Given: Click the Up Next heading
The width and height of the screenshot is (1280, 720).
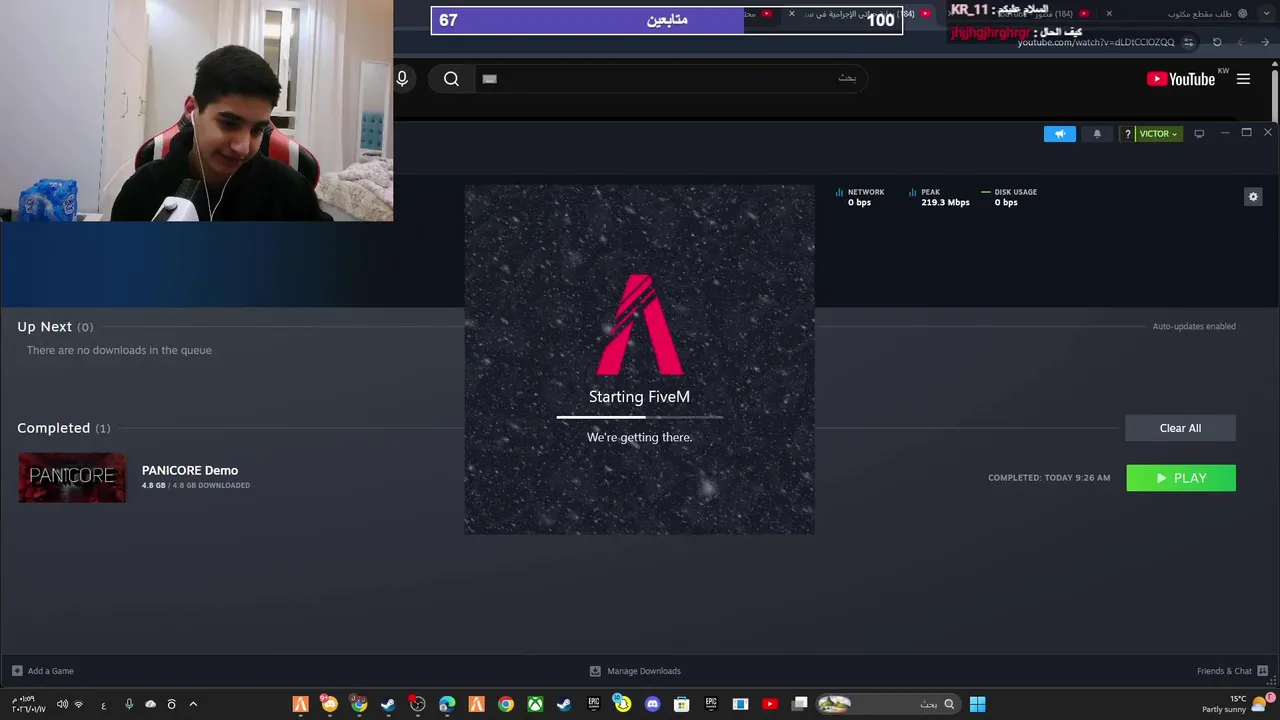Looking at the screenshot, I should point(44,327).
